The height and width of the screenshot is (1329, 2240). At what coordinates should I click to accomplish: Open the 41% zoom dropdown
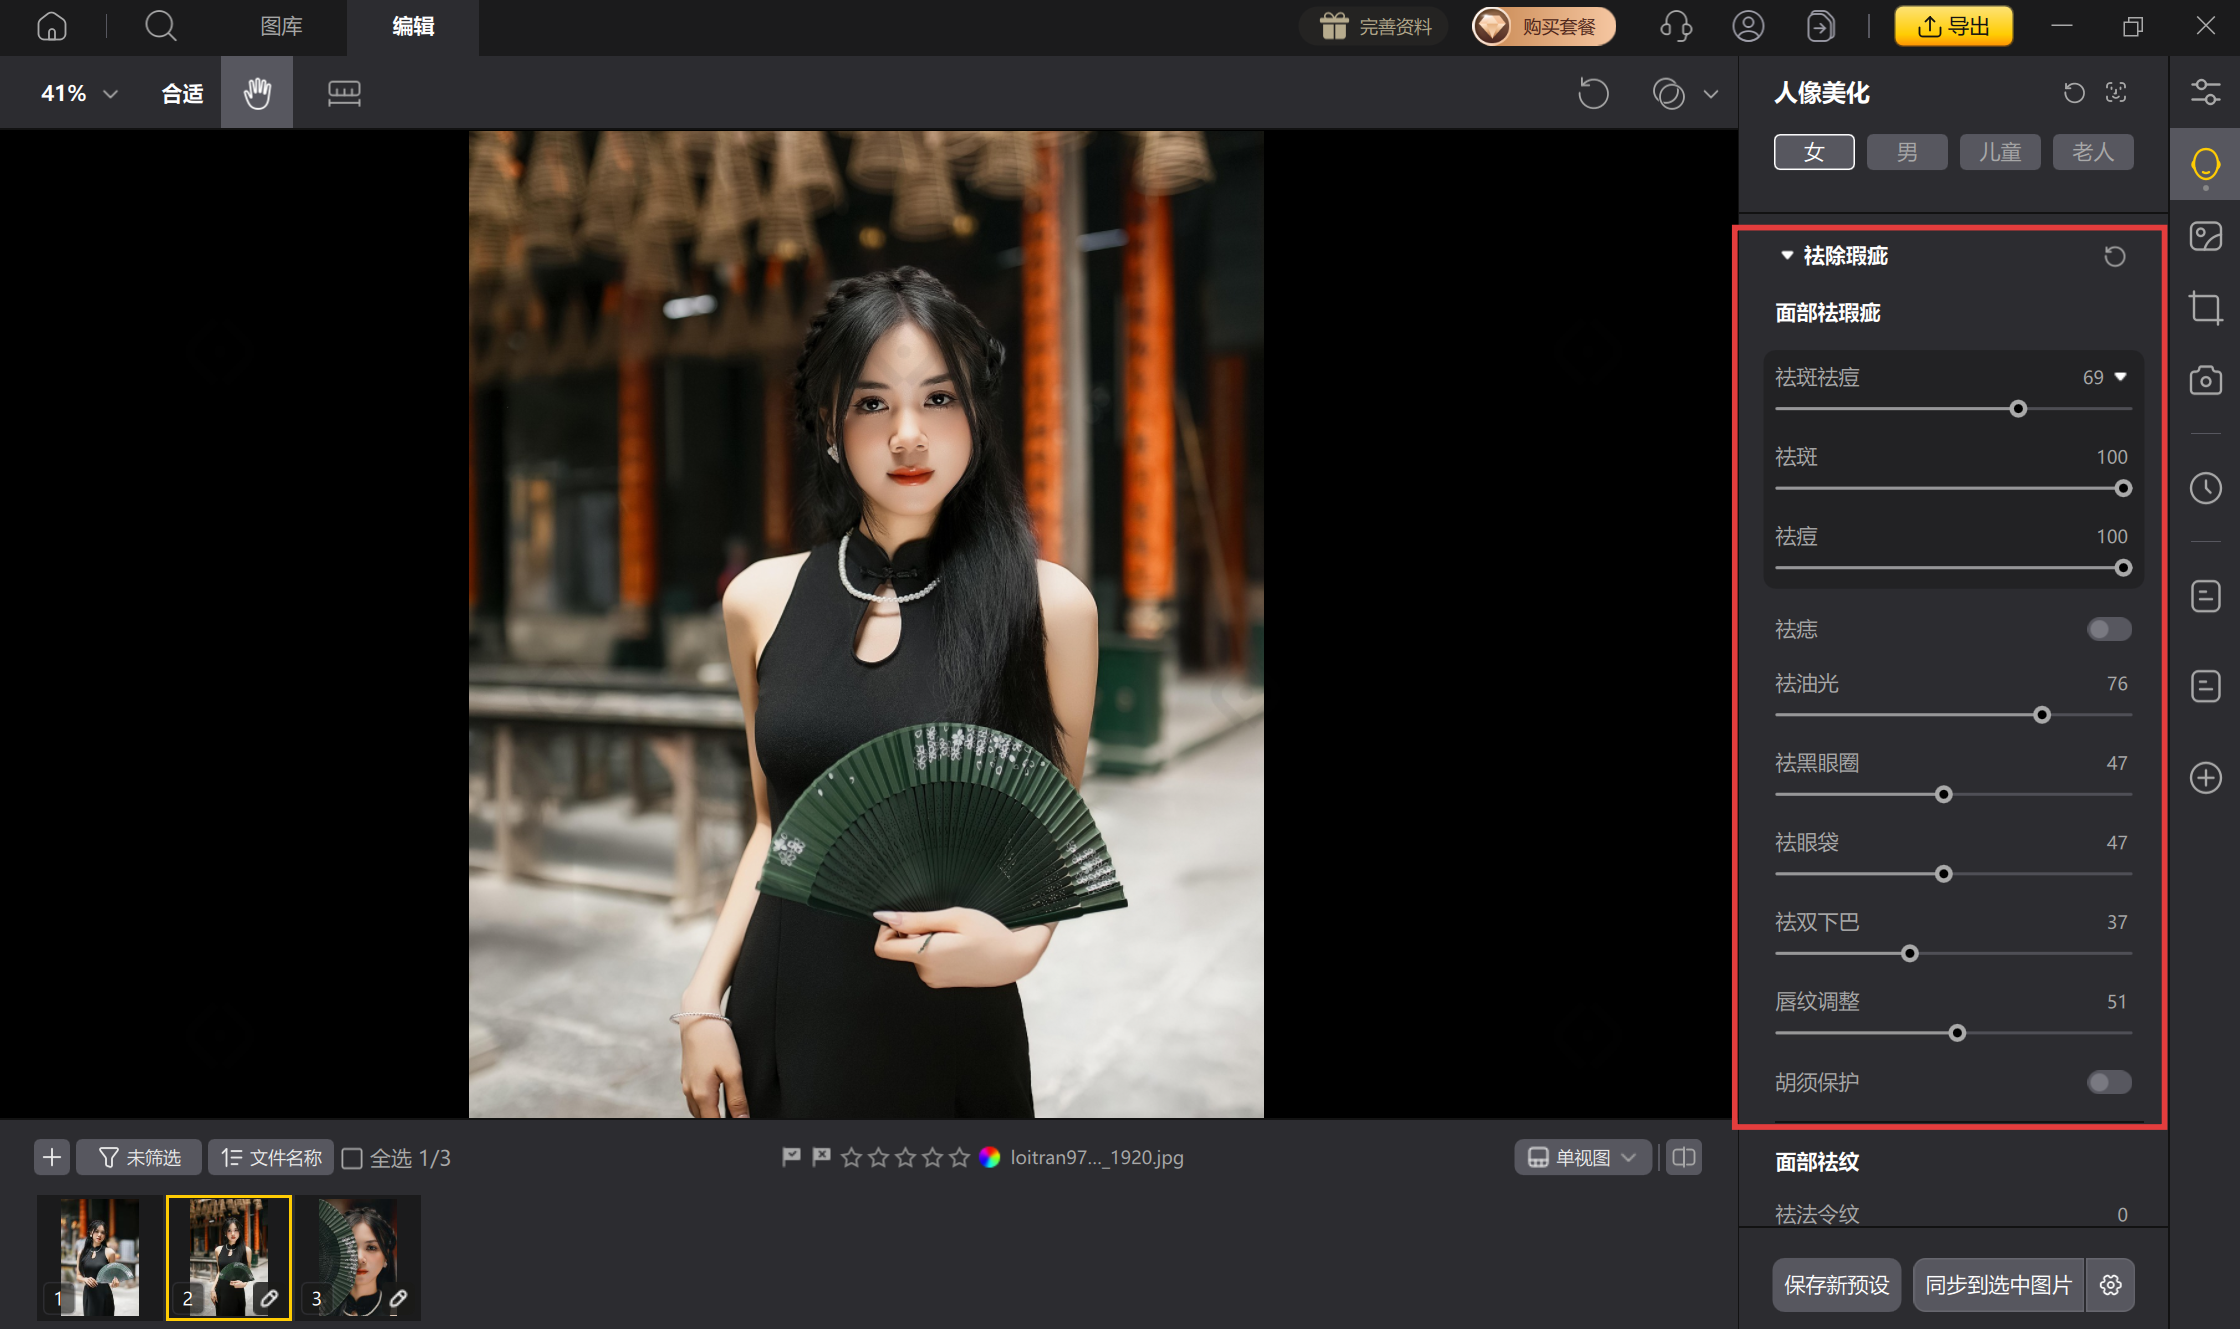79,93
